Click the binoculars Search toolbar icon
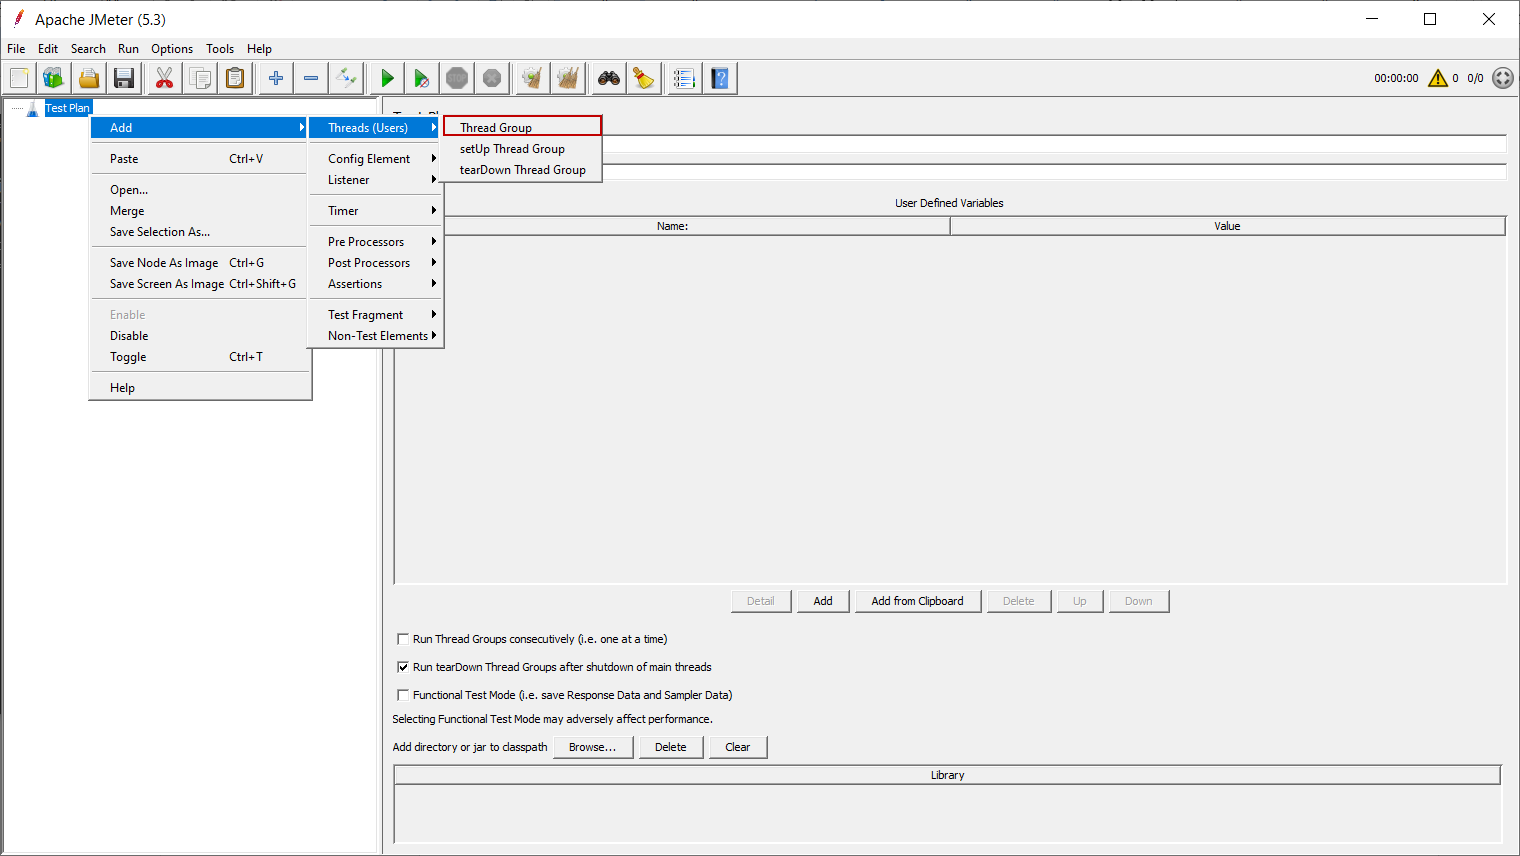This screenshot has width=1520, height=856. tap(609, 78)
